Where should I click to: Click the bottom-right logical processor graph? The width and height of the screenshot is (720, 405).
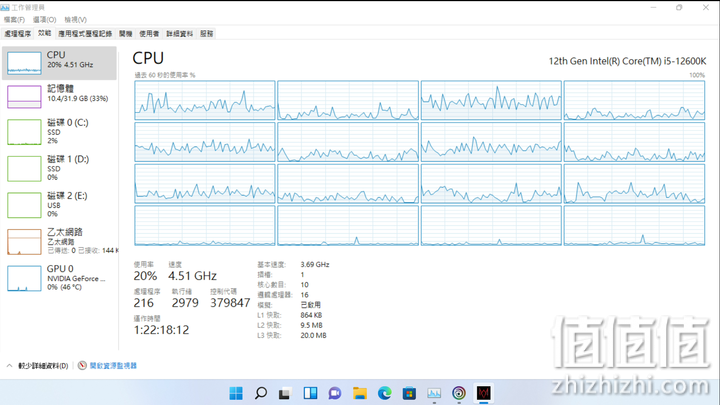tap(634, 225)
